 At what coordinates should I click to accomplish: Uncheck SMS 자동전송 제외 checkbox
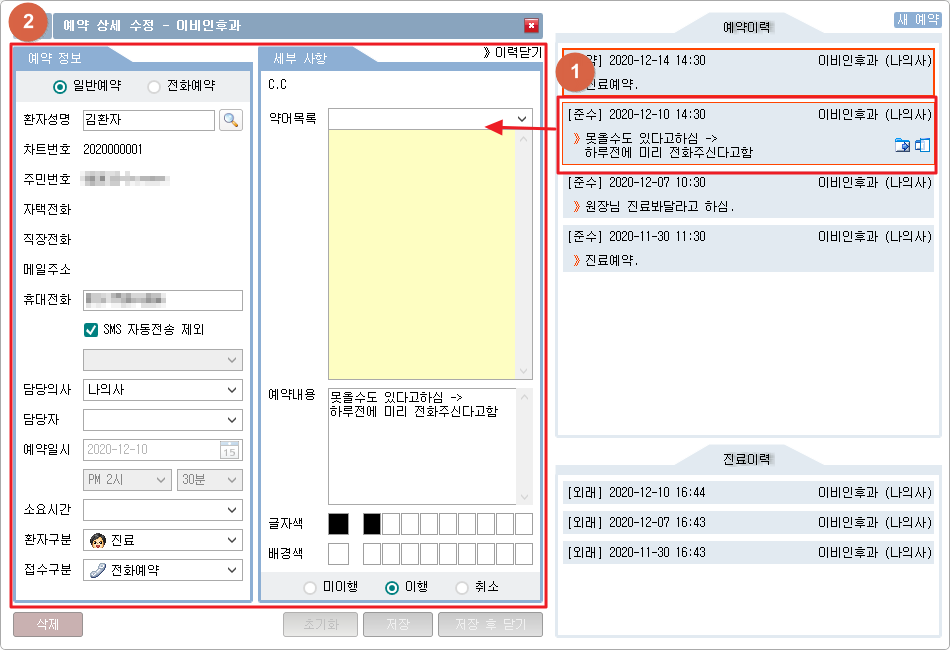(x=91, y=329)
